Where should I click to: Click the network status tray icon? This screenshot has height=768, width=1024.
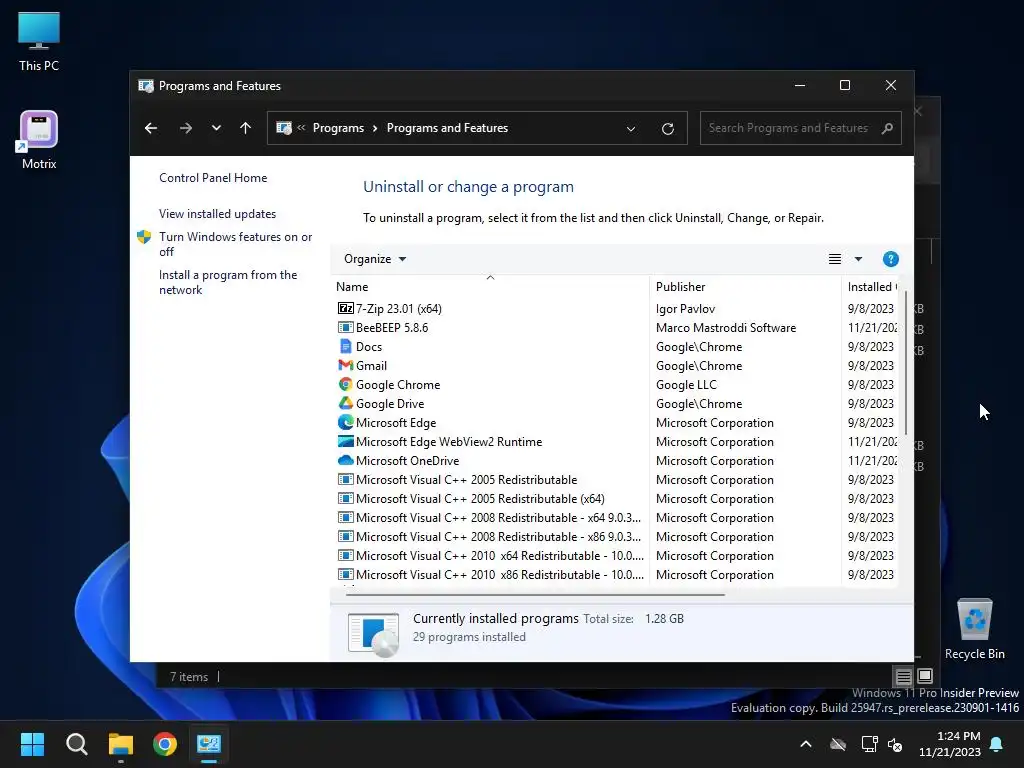869,744
